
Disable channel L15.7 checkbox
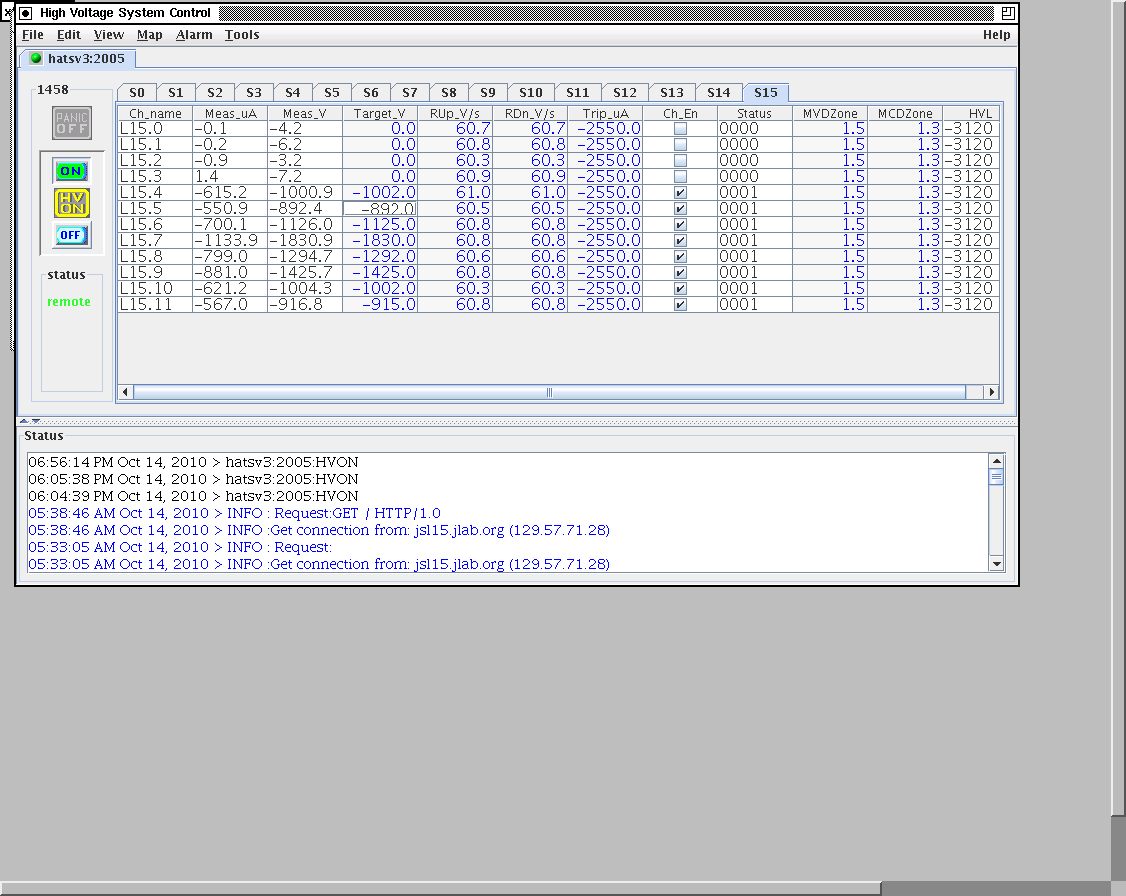tap(680, 241)
